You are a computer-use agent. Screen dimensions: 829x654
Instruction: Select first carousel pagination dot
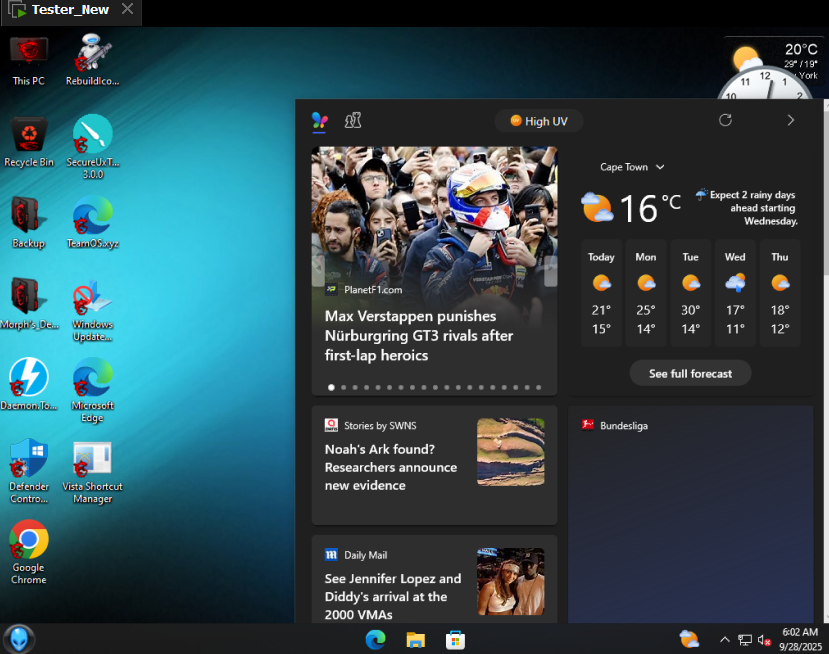[x=331, y=388]
